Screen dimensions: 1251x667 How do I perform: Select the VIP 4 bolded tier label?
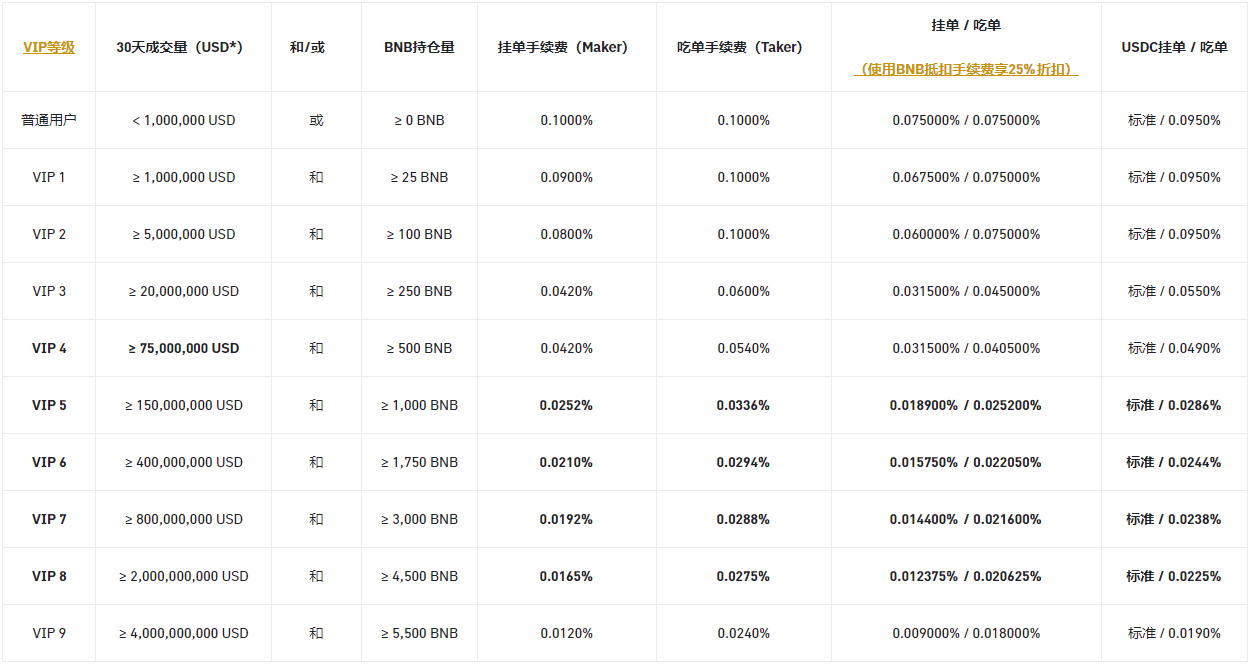[48, 348]
